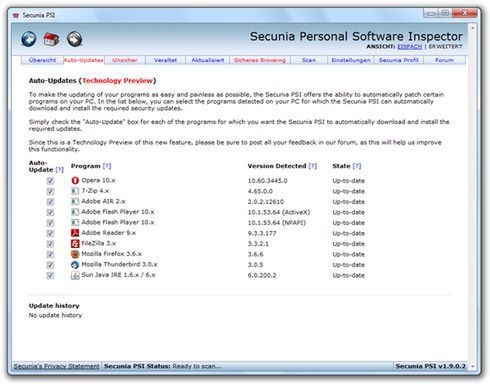Switch to the Unsicher tab

tap(125, 60)
